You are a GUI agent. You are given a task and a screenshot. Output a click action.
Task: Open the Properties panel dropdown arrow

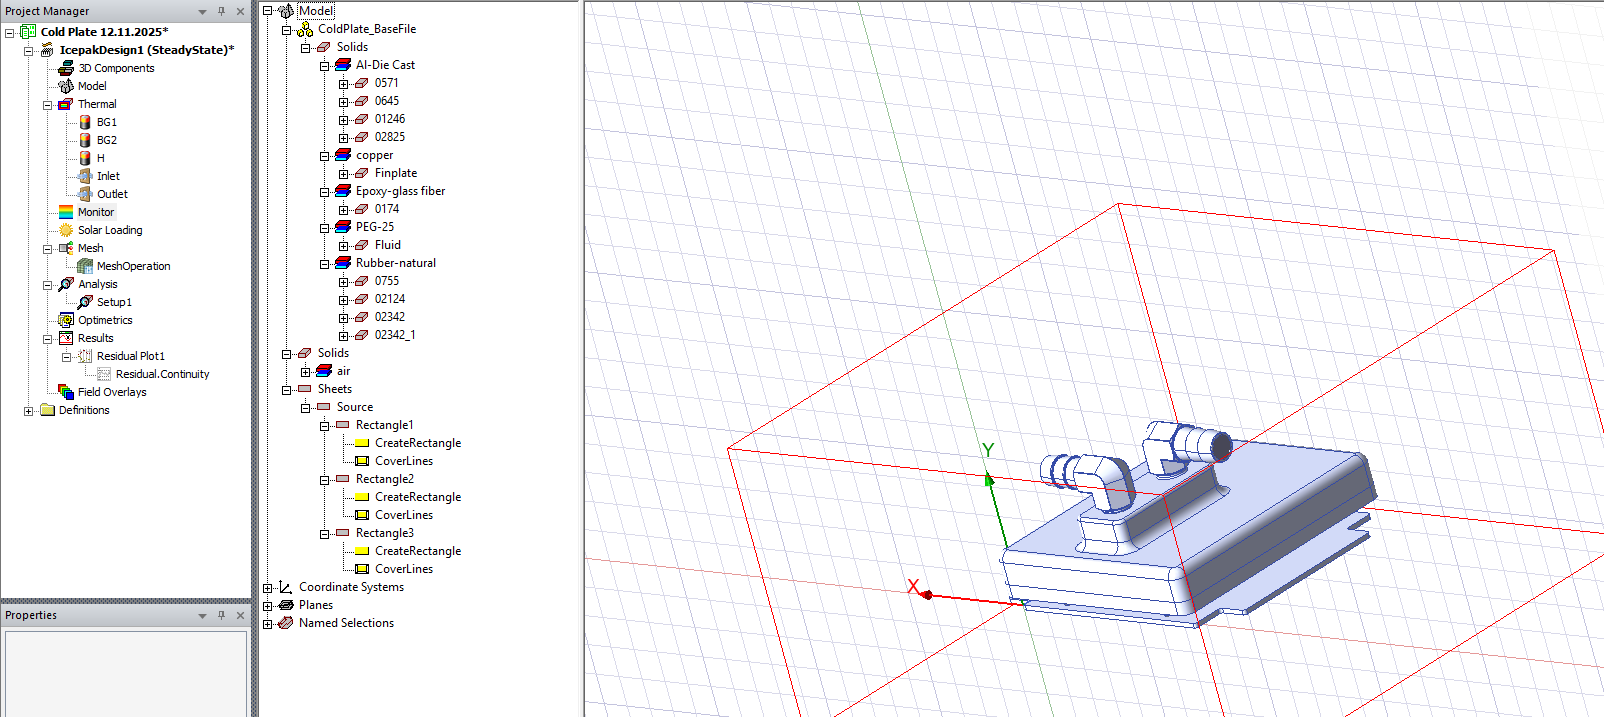pyautogui.click(x=202, y=616)
